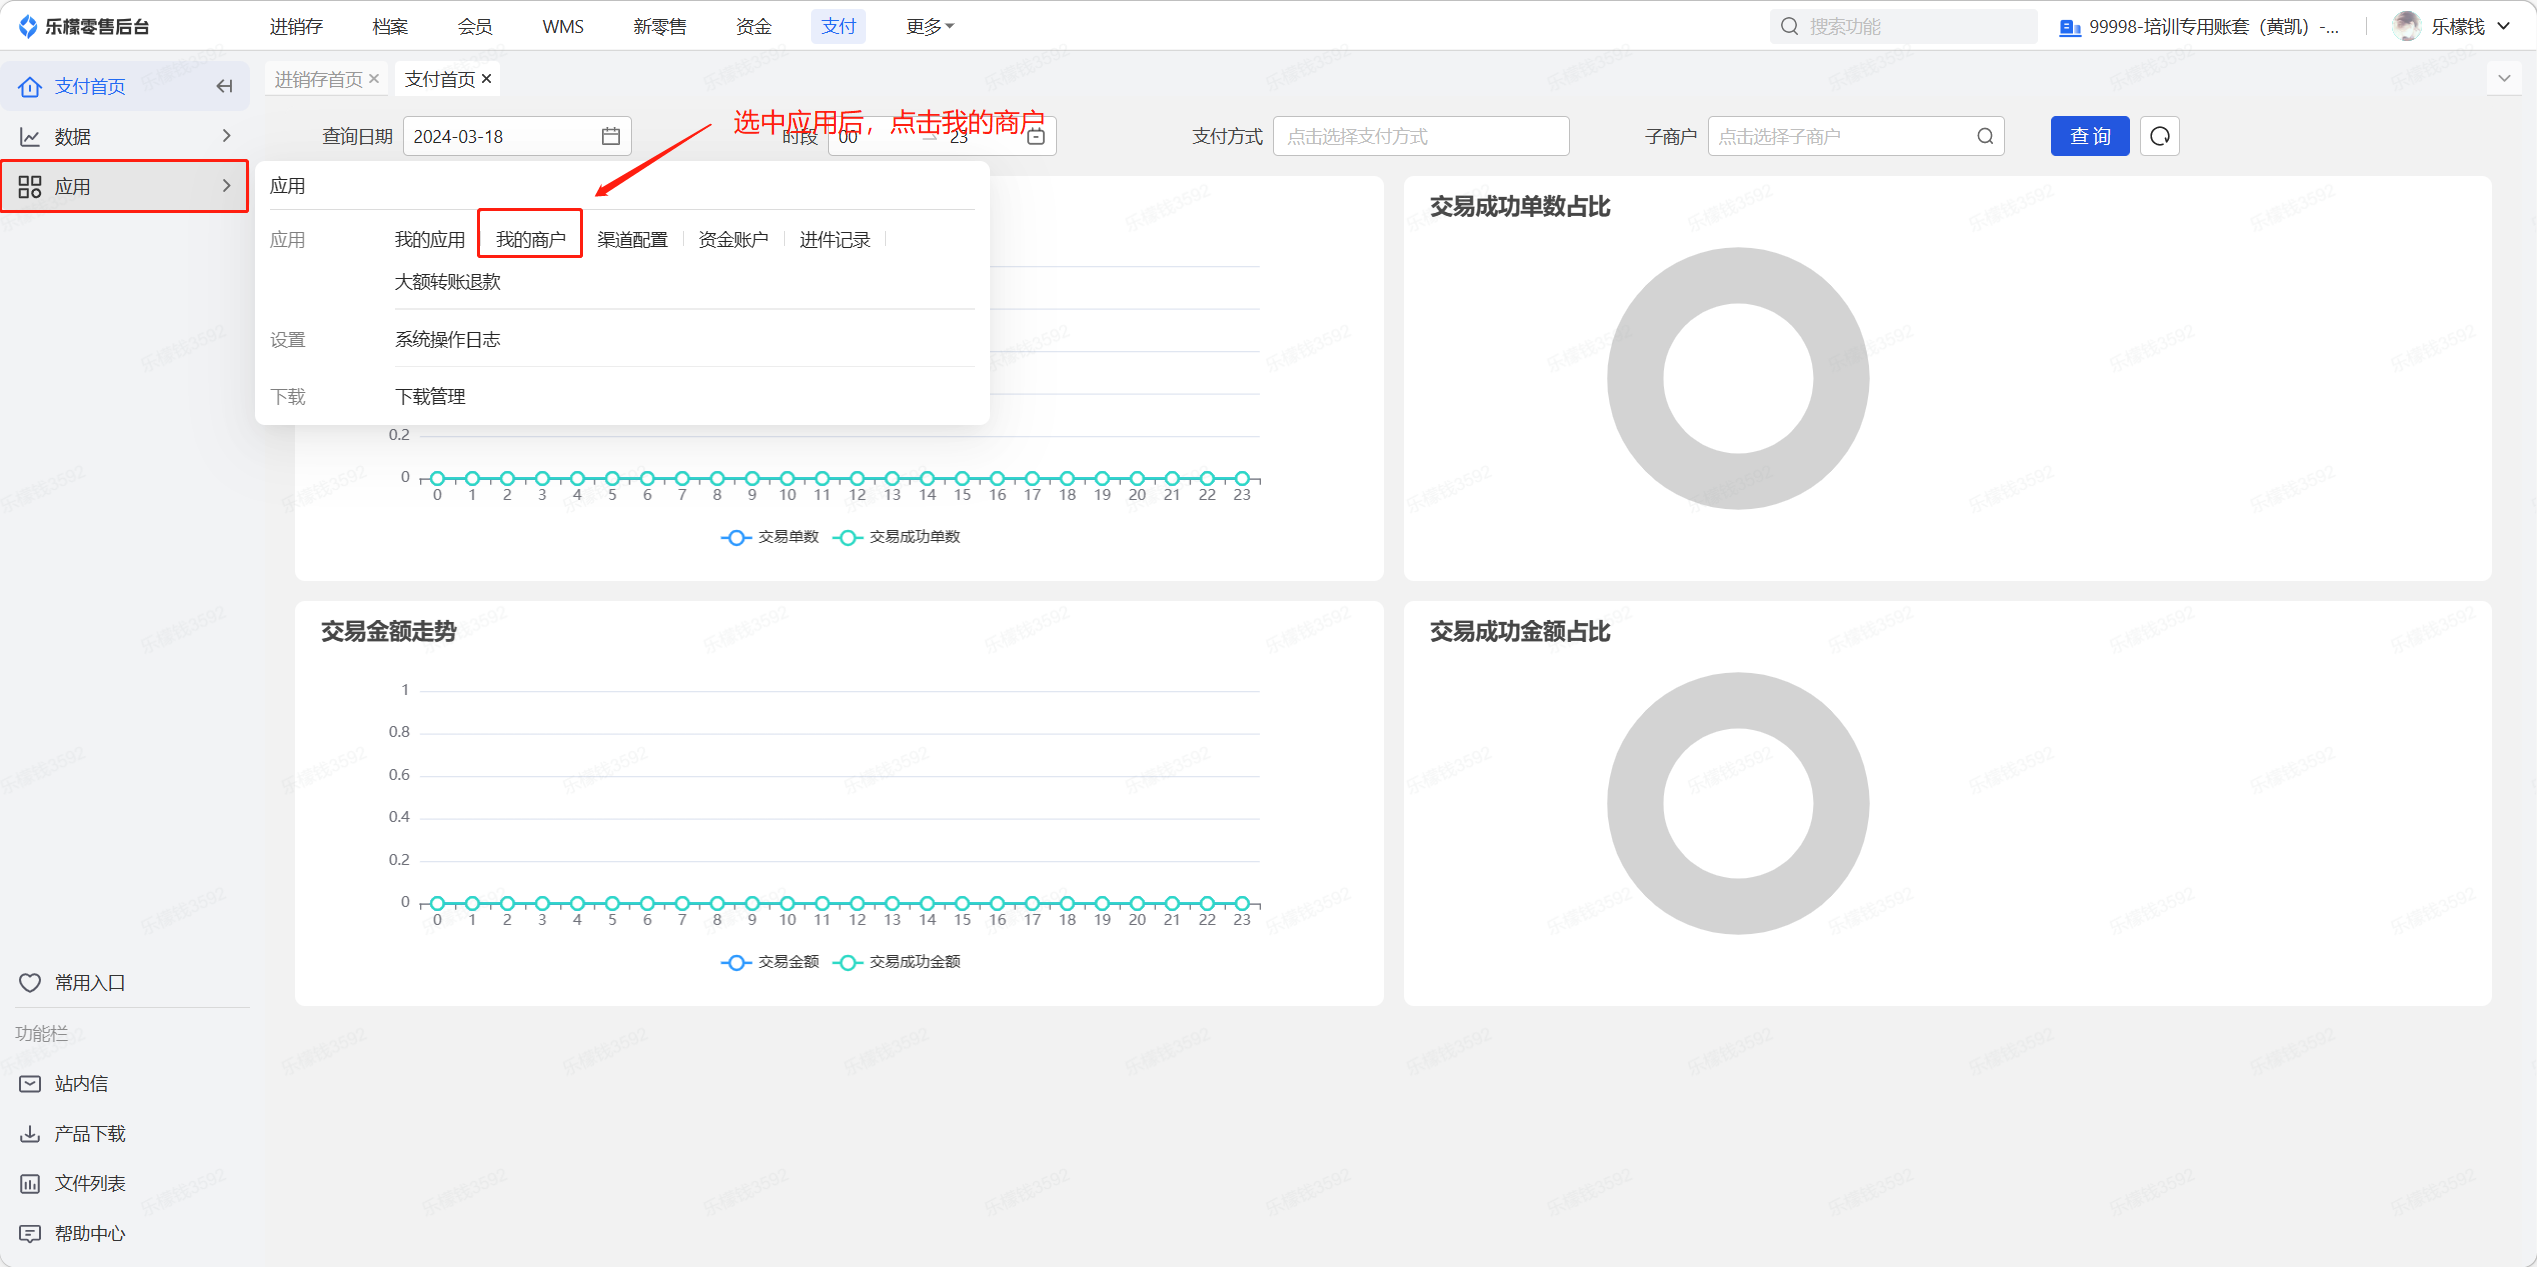2537x1267 pixels.
Task: Open 会员 in the top navigation
Action: coord(475,27)
